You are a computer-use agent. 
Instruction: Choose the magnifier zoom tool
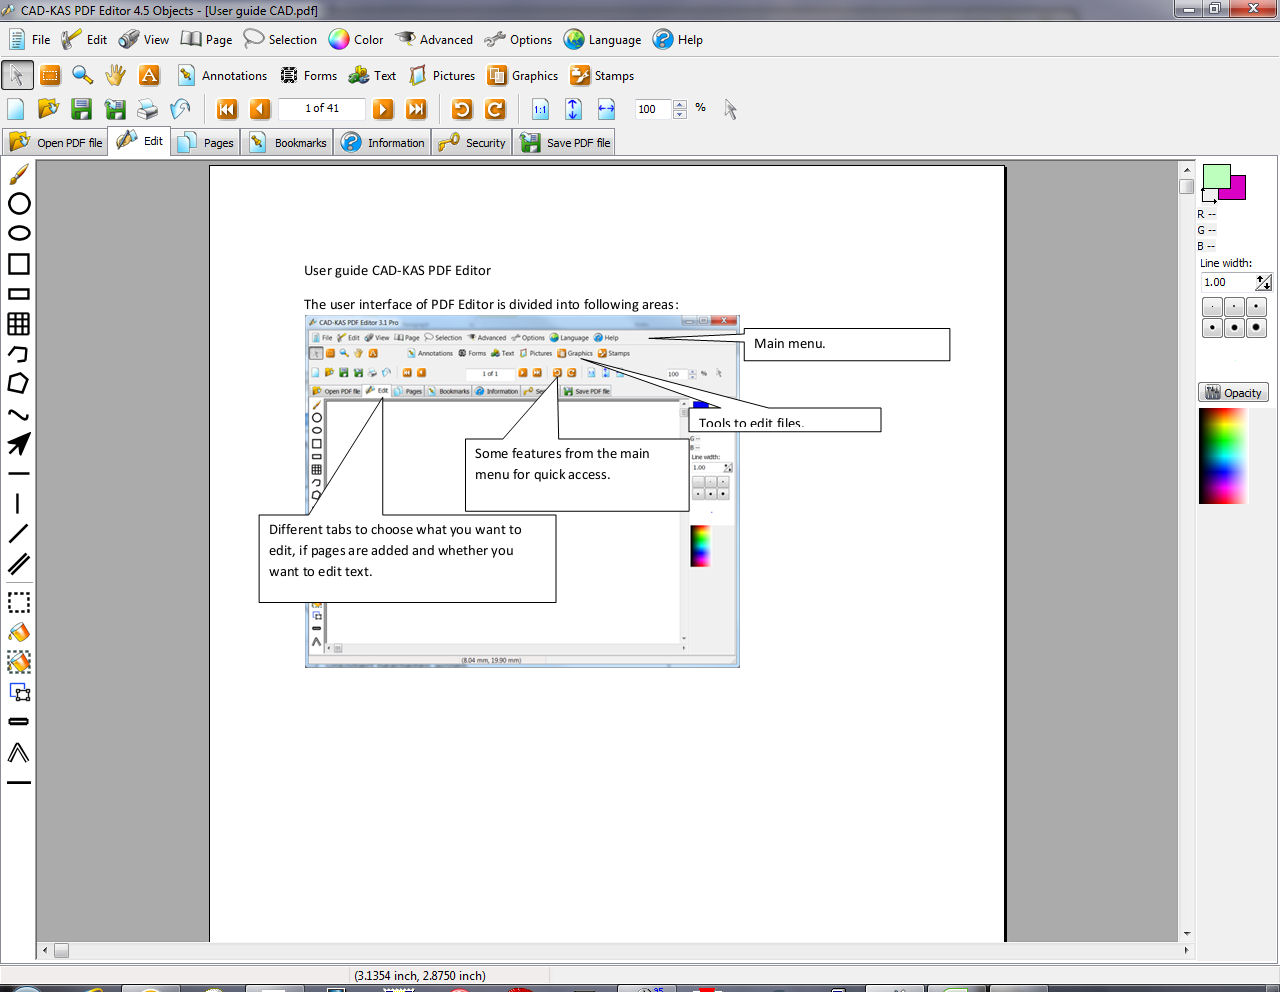82,75
